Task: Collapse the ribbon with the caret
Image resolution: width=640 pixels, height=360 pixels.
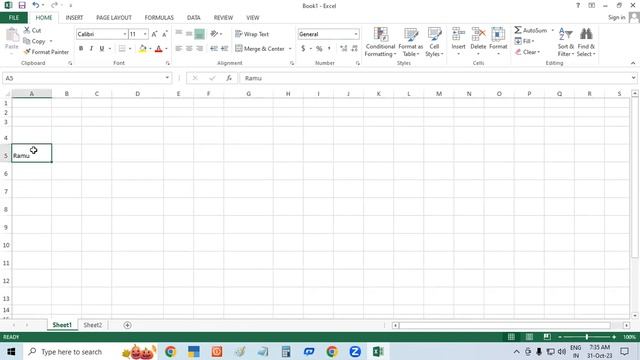Action: point(633,63)
